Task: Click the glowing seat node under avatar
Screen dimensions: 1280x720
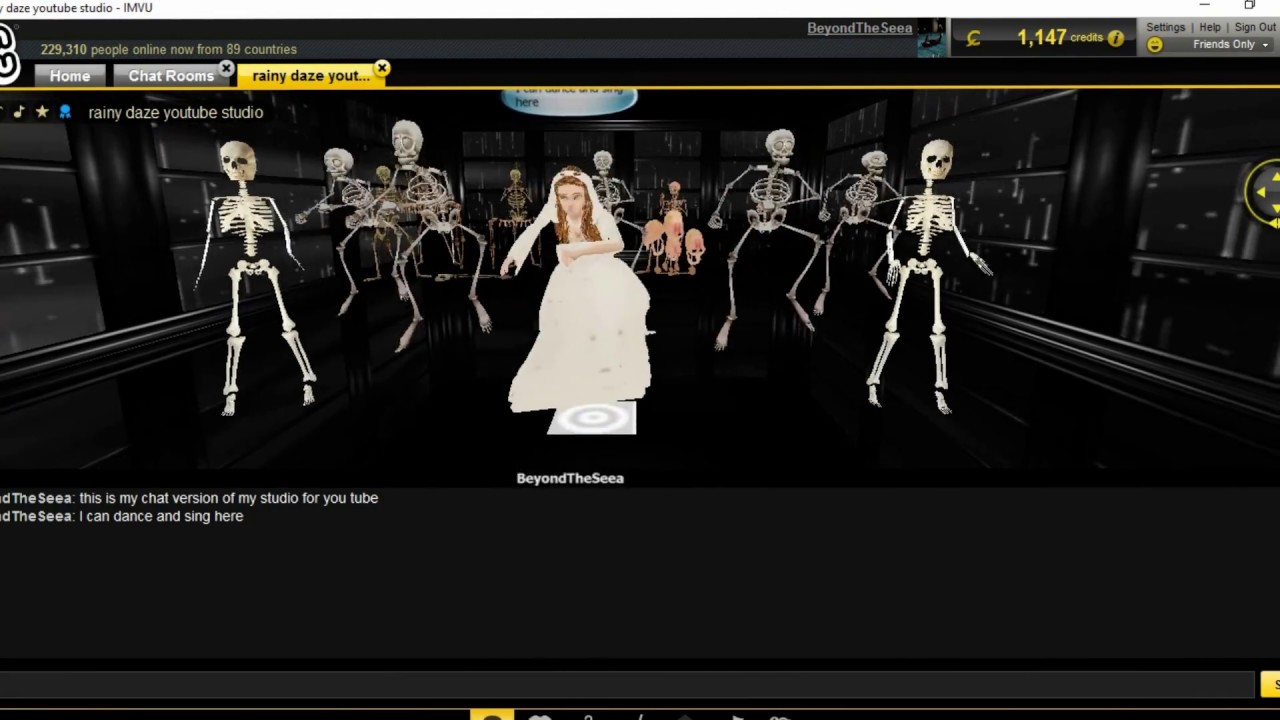Action: [x=592, y=418]
